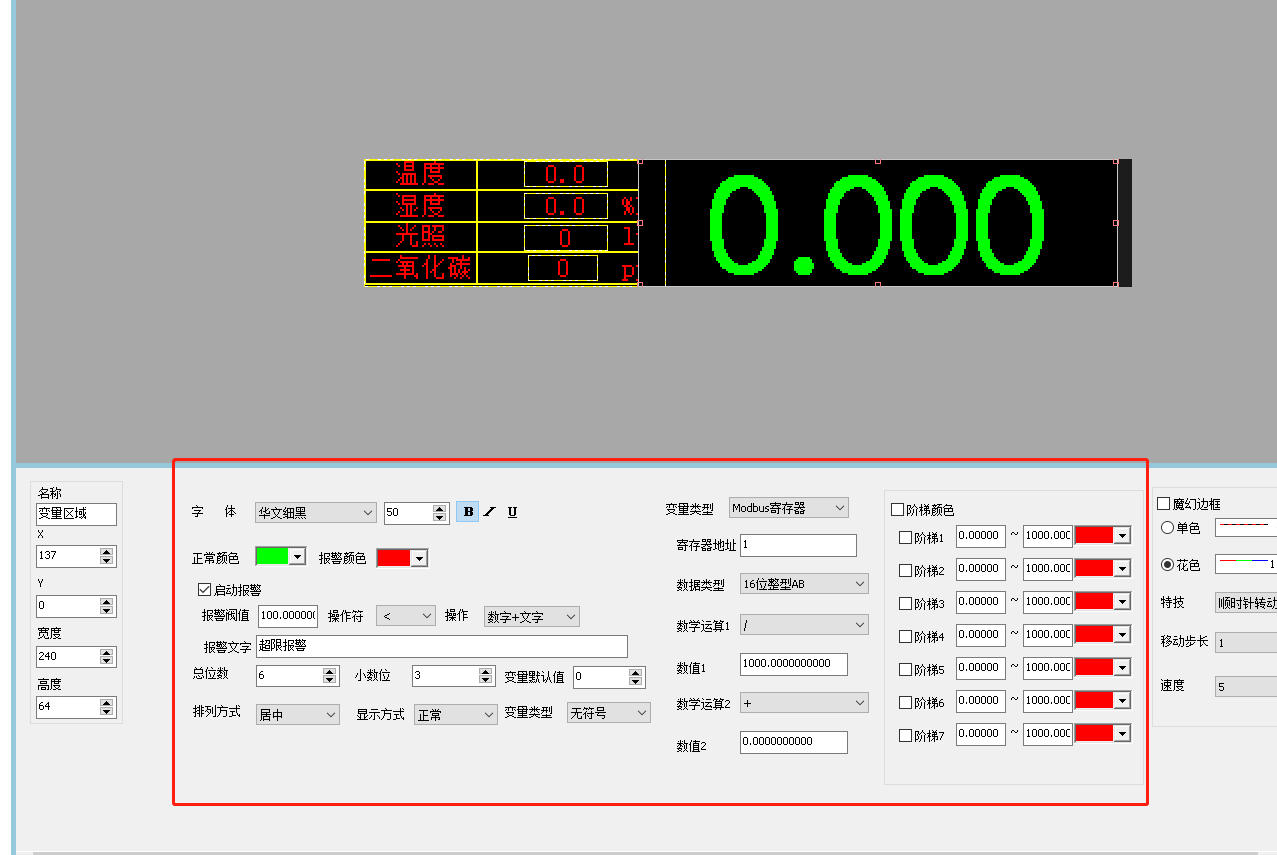Viewport: 1277px width, 855px height.
Task: Open the 阶梯4 red color swatch
Action: click(x=1103, y=634)
